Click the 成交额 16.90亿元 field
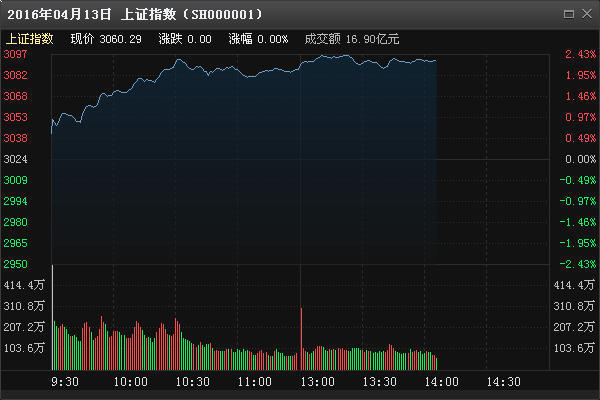The image size is (600, 400). [352, 39]
